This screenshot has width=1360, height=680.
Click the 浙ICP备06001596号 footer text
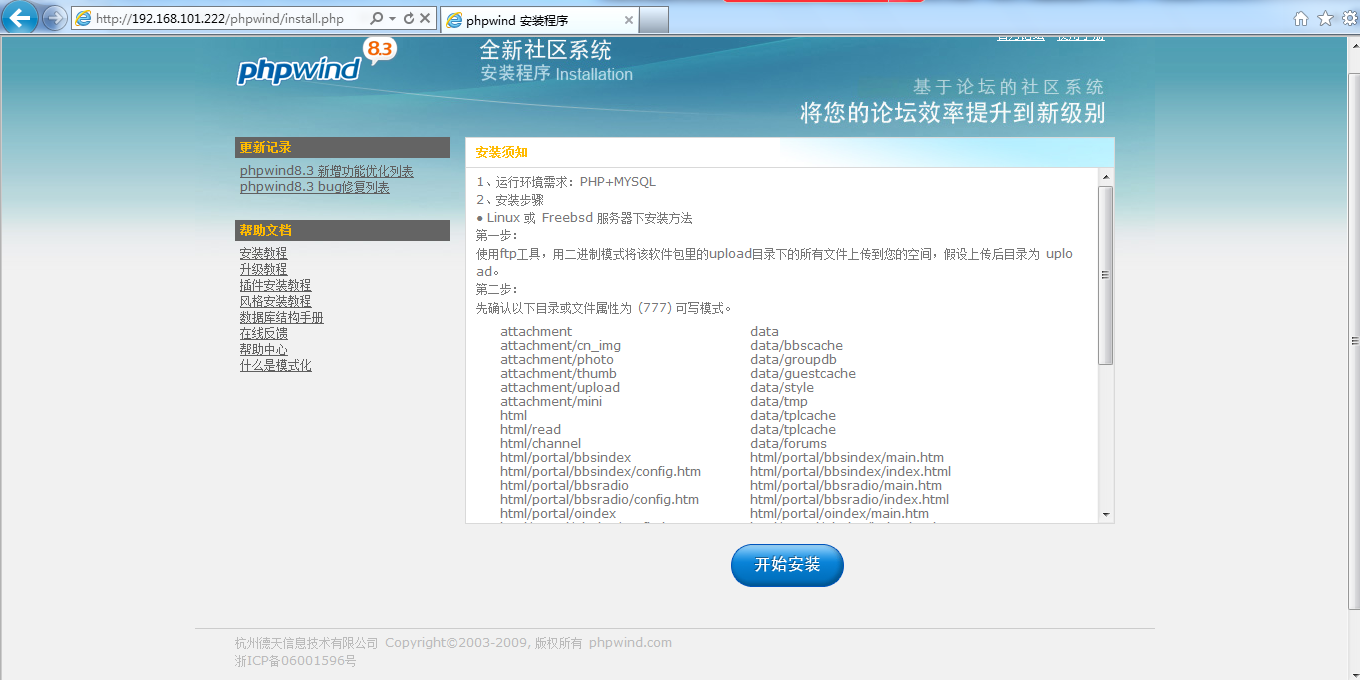click(x=295, y=661)
